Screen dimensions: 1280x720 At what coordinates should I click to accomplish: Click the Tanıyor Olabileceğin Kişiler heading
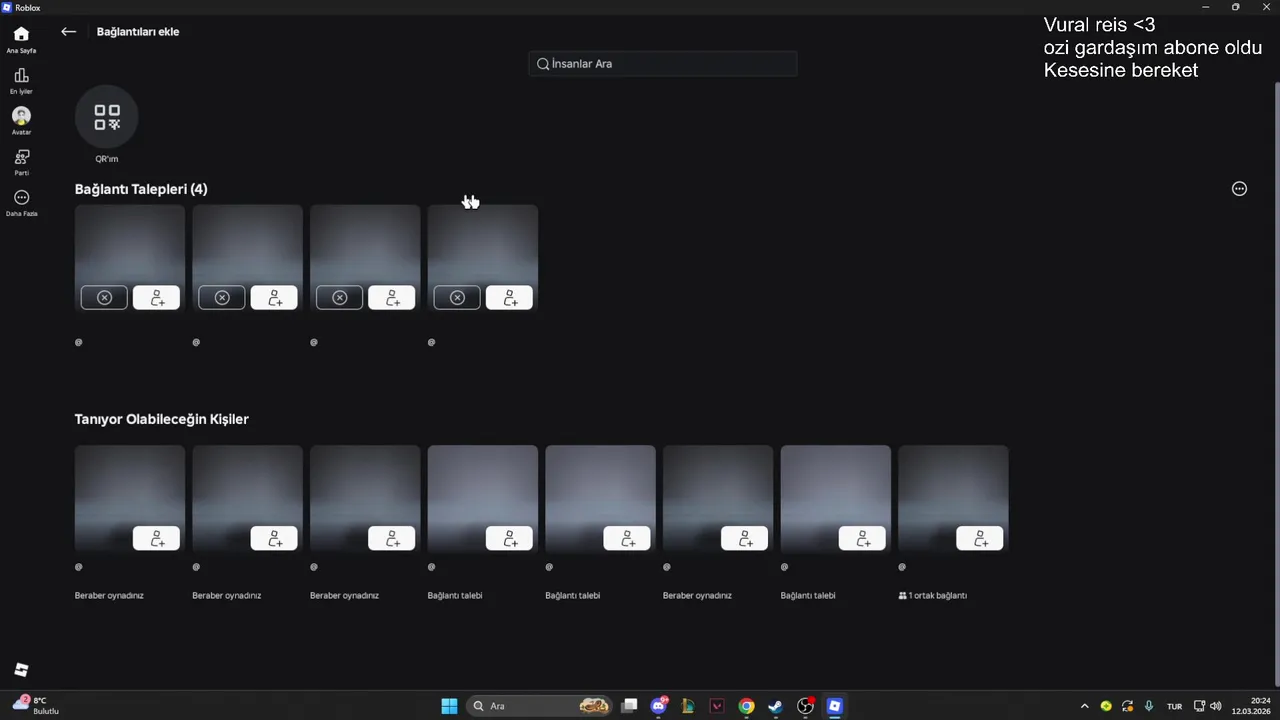click(161, 419)
